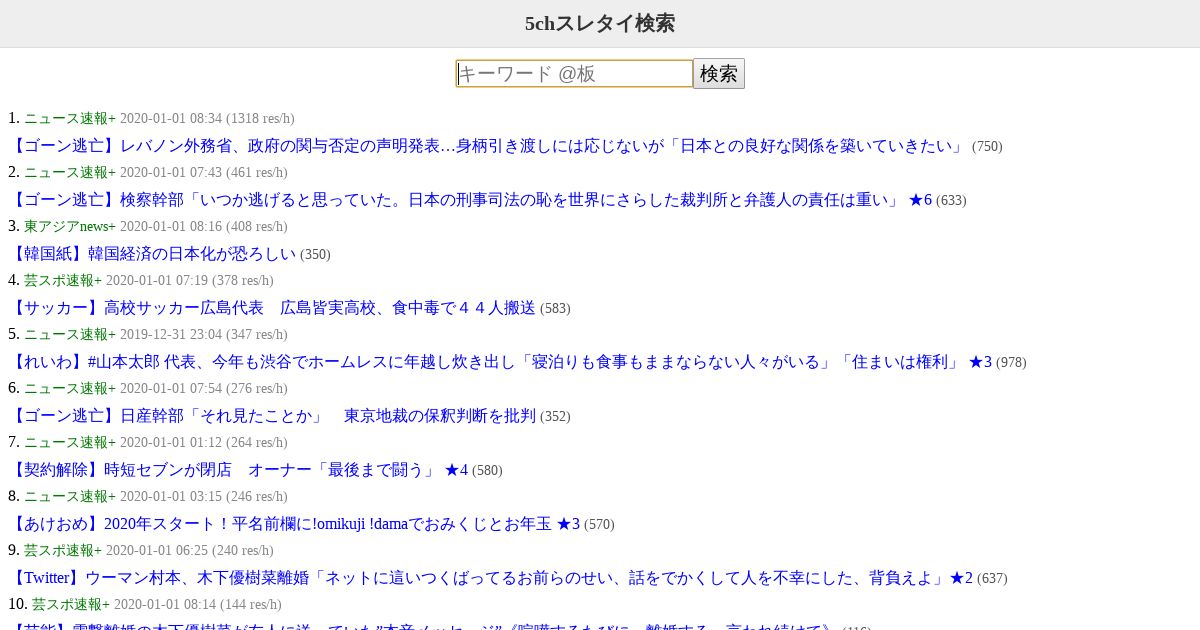Open the 日産幹部 それ見たことか thread
The height and width of the screenshot is (630, 1200).
point(272,416)
